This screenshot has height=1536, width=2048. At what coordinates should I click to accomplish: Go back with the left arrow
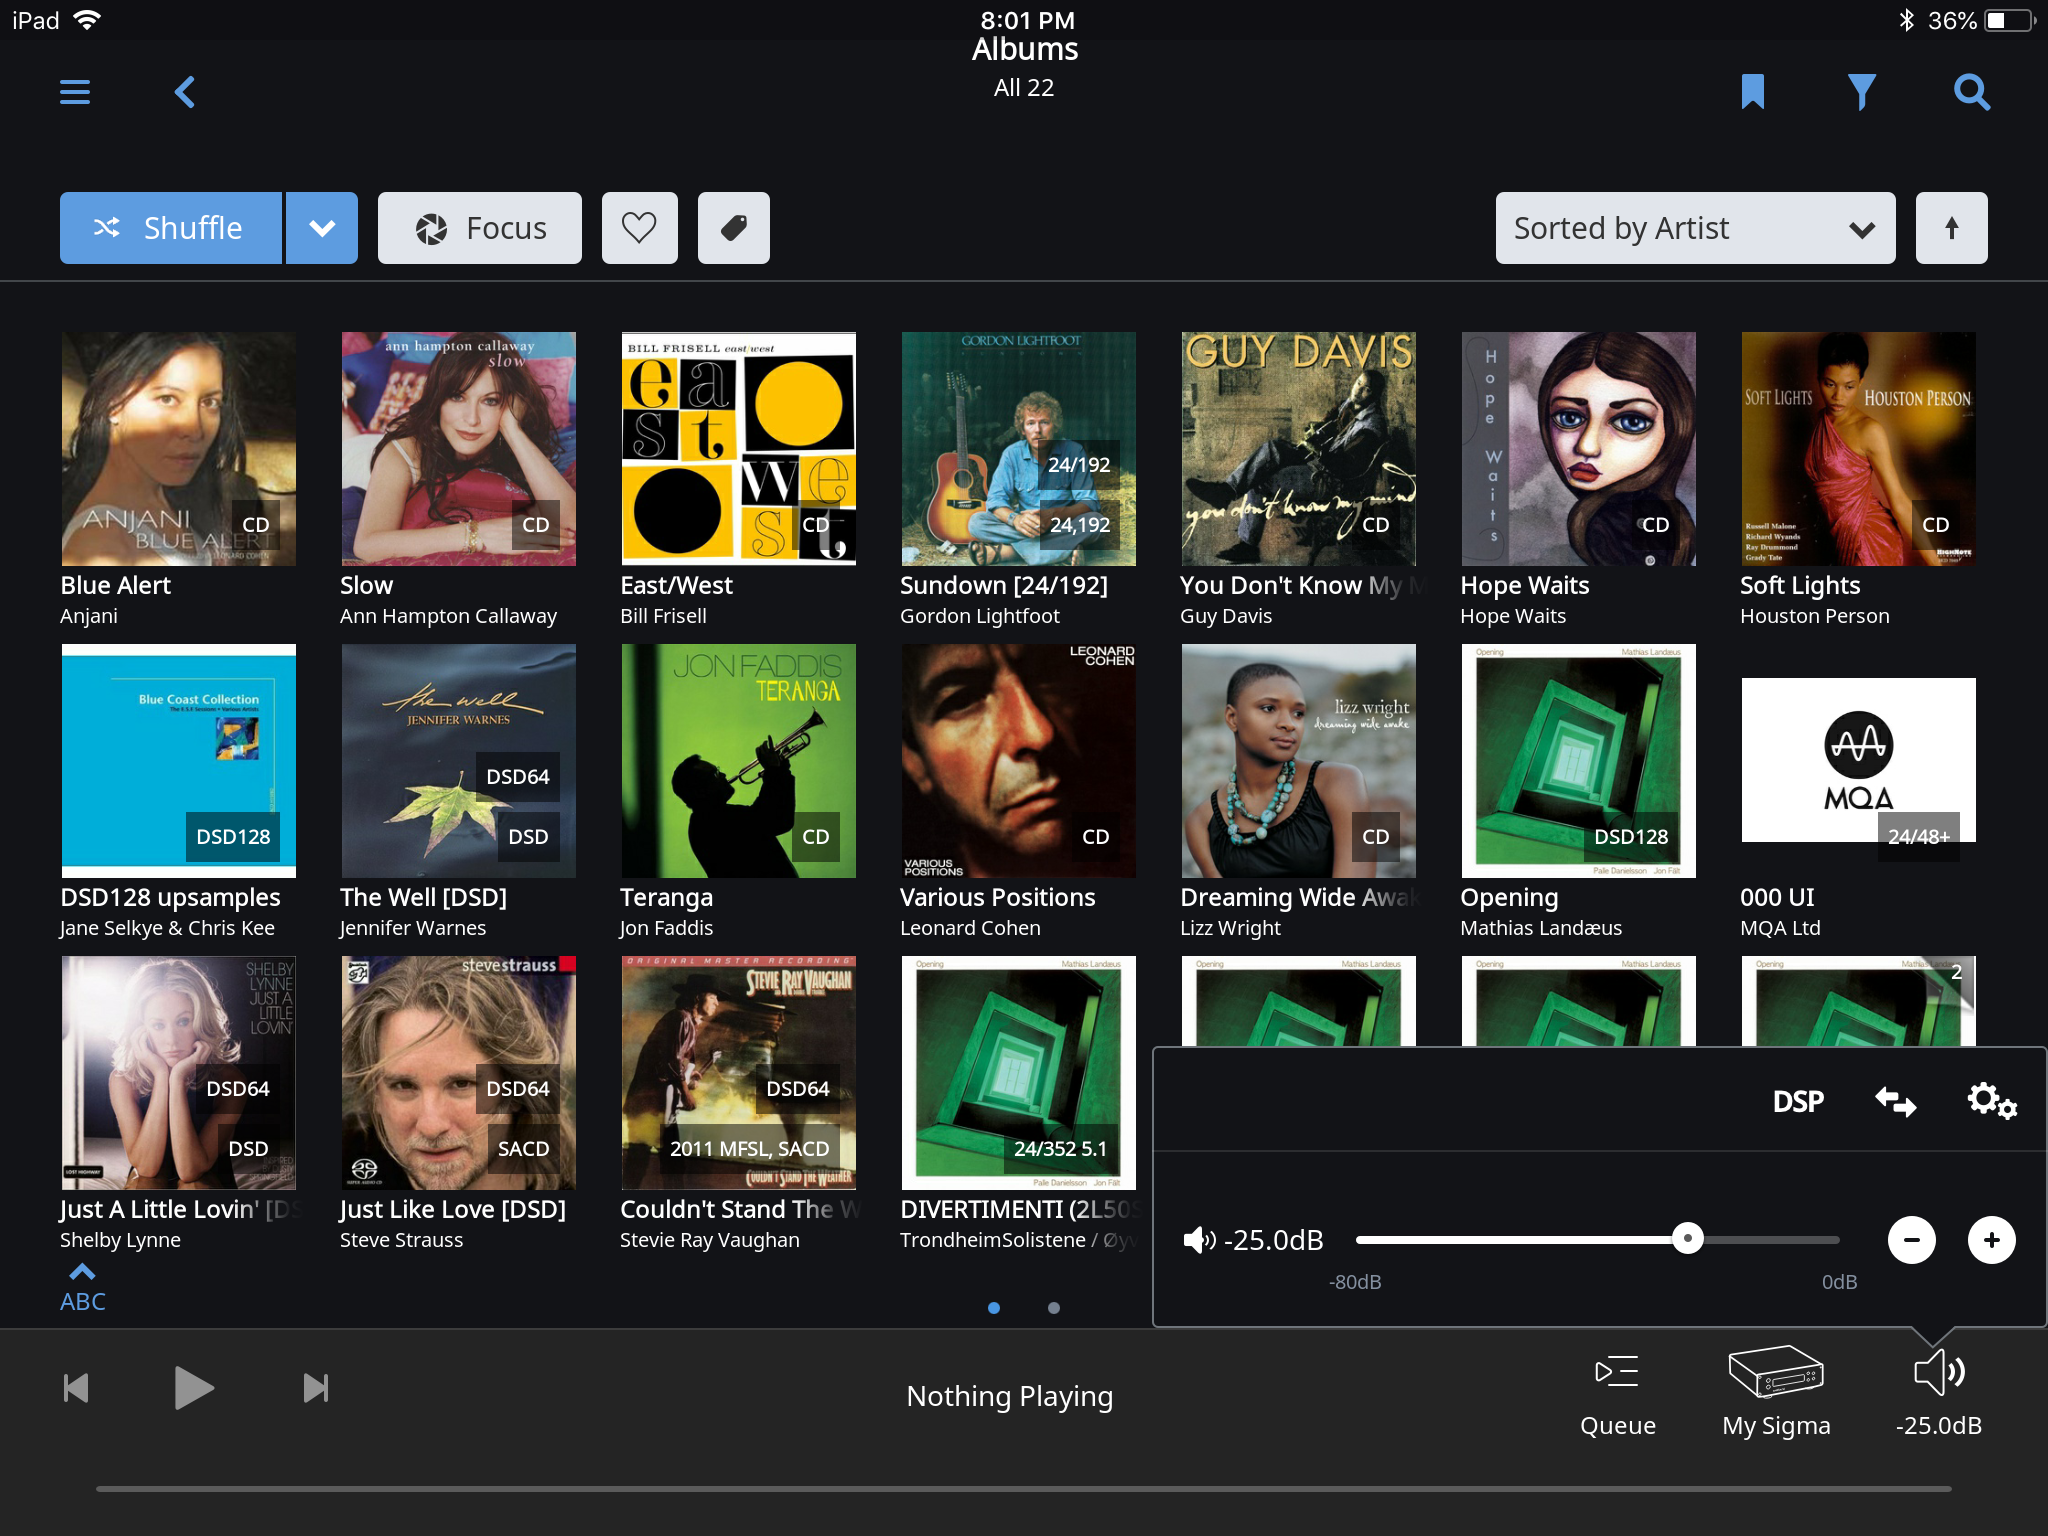tap(184, 92)
